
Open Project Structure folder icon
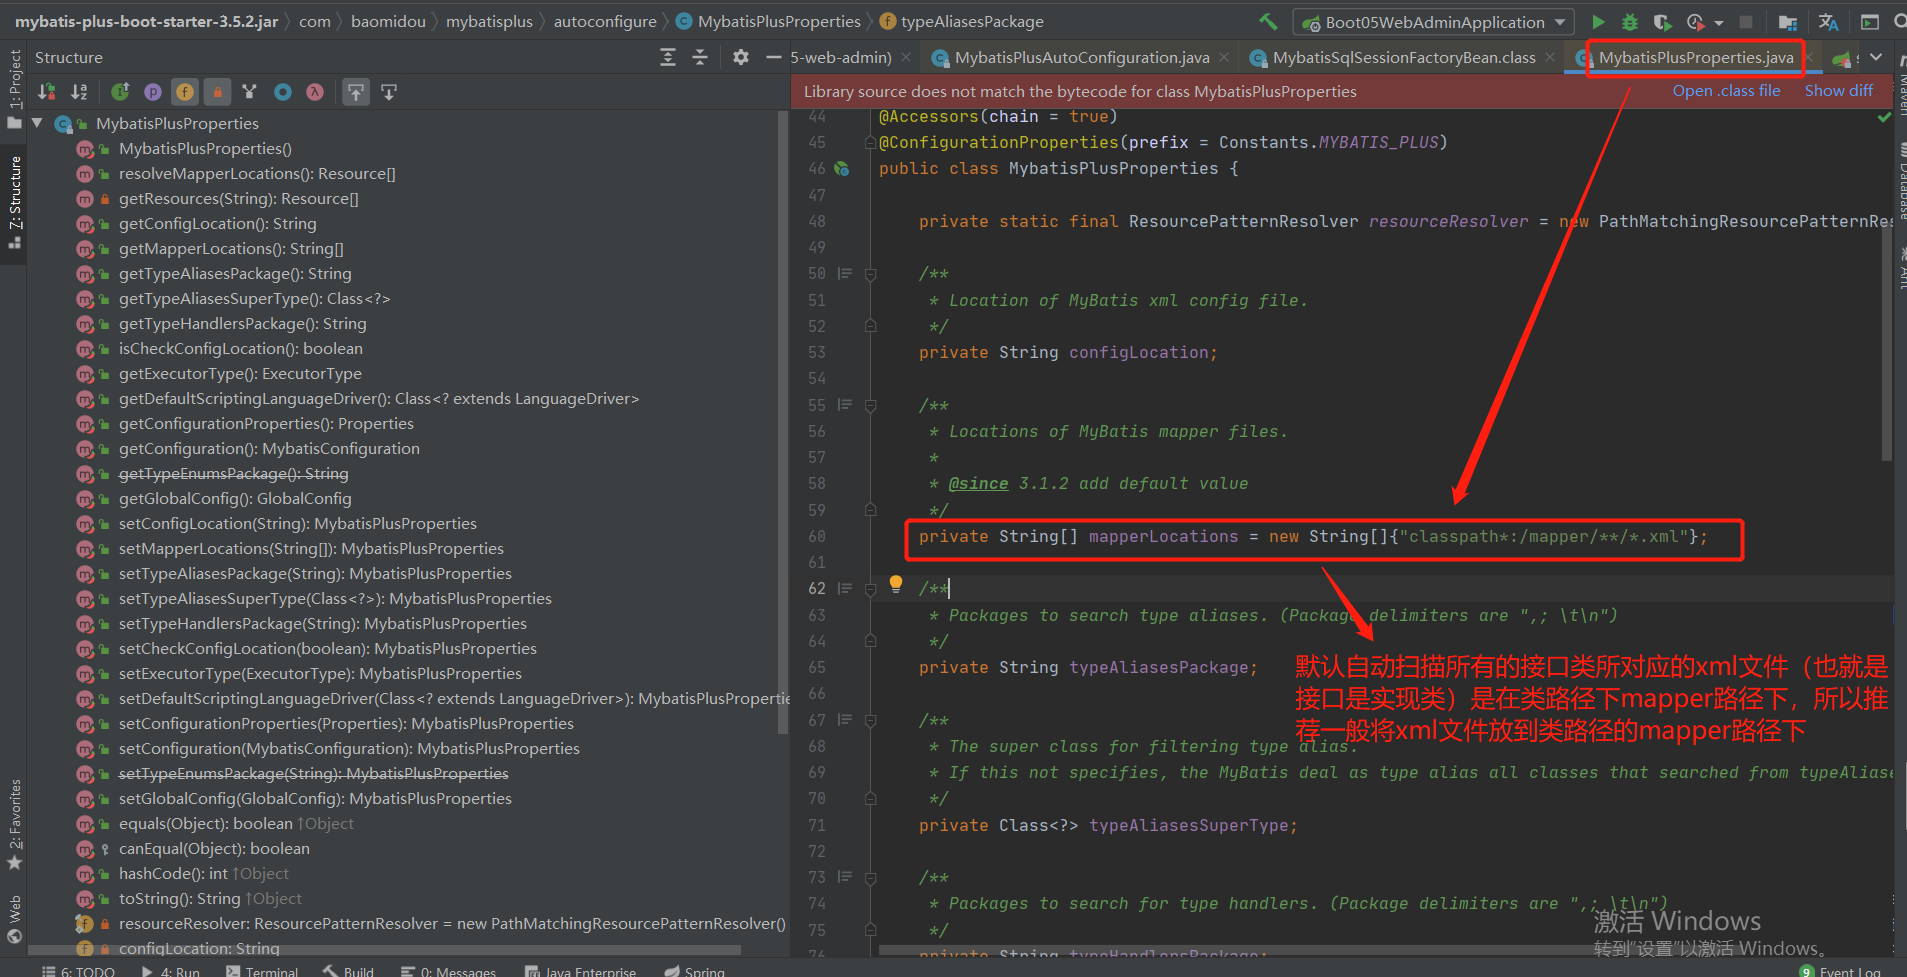pyautogui.click(x=1788, y=22)
